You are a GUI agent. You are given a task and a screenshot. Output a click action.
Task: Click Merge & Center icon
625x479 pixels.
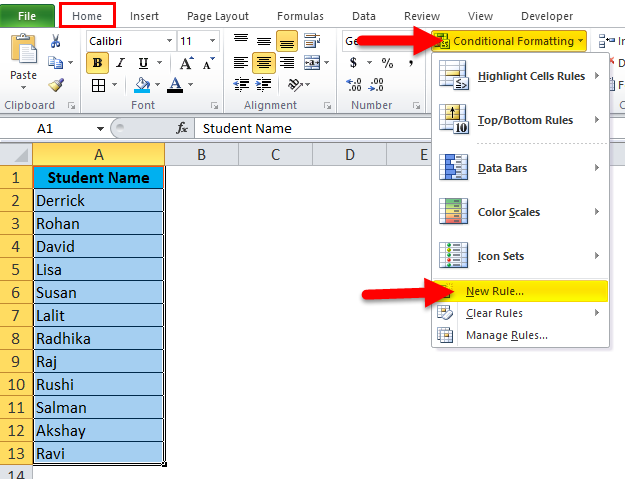(x=312, y=63)
